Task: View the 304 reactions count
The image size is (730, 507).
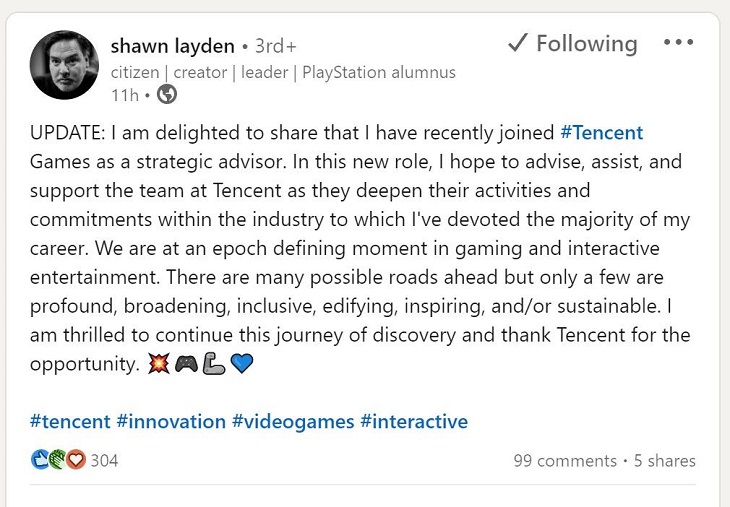Action: 104,461
